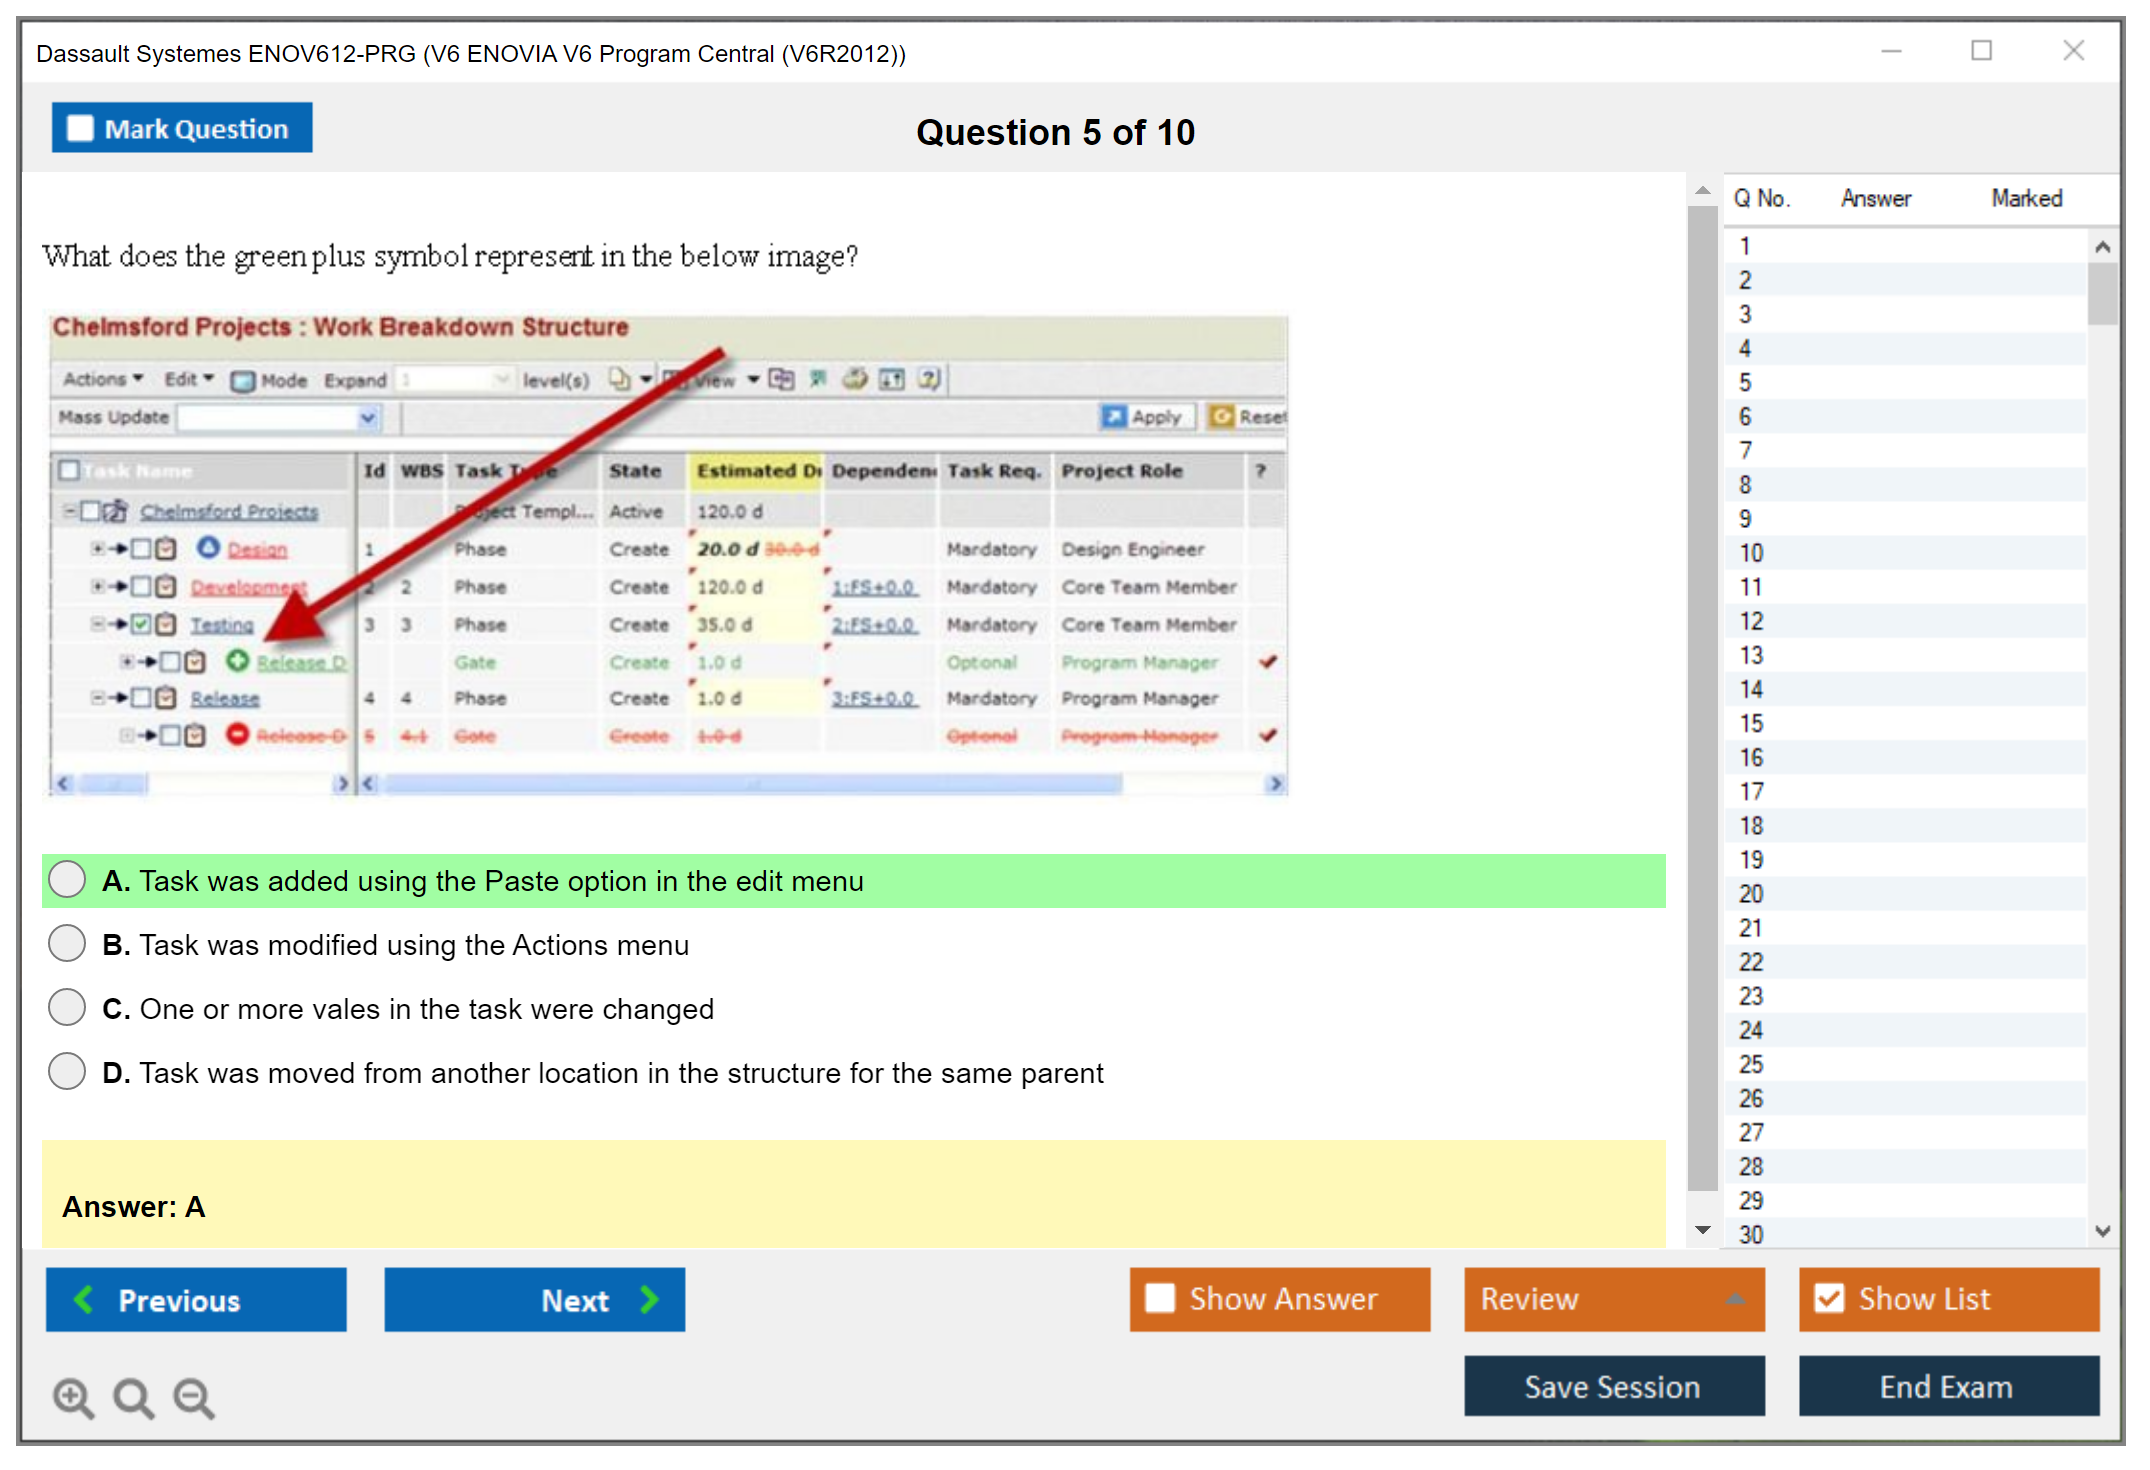2150x1470 pixels.
Task: Uncheck the Show List checkbox
Action: coord(1829,1298)
